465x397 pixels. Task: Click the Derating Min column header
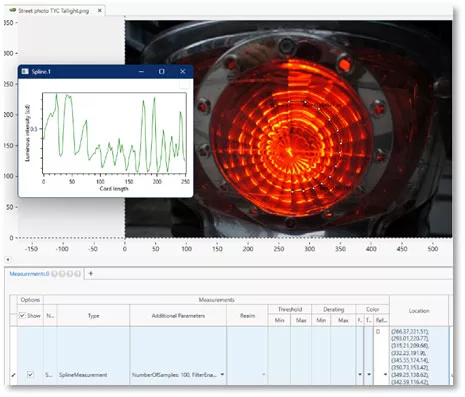click(321, 320)
